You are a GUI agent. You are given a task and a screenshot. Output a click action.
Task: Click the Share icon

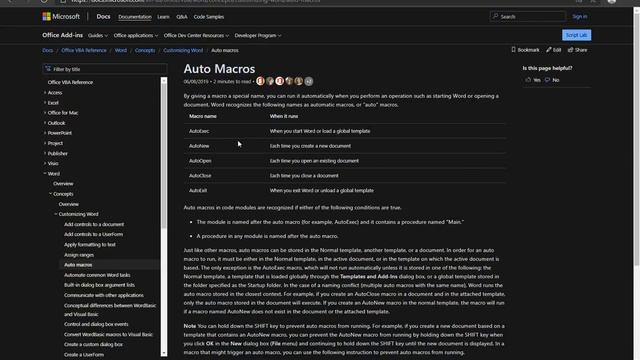pos(571,50)
